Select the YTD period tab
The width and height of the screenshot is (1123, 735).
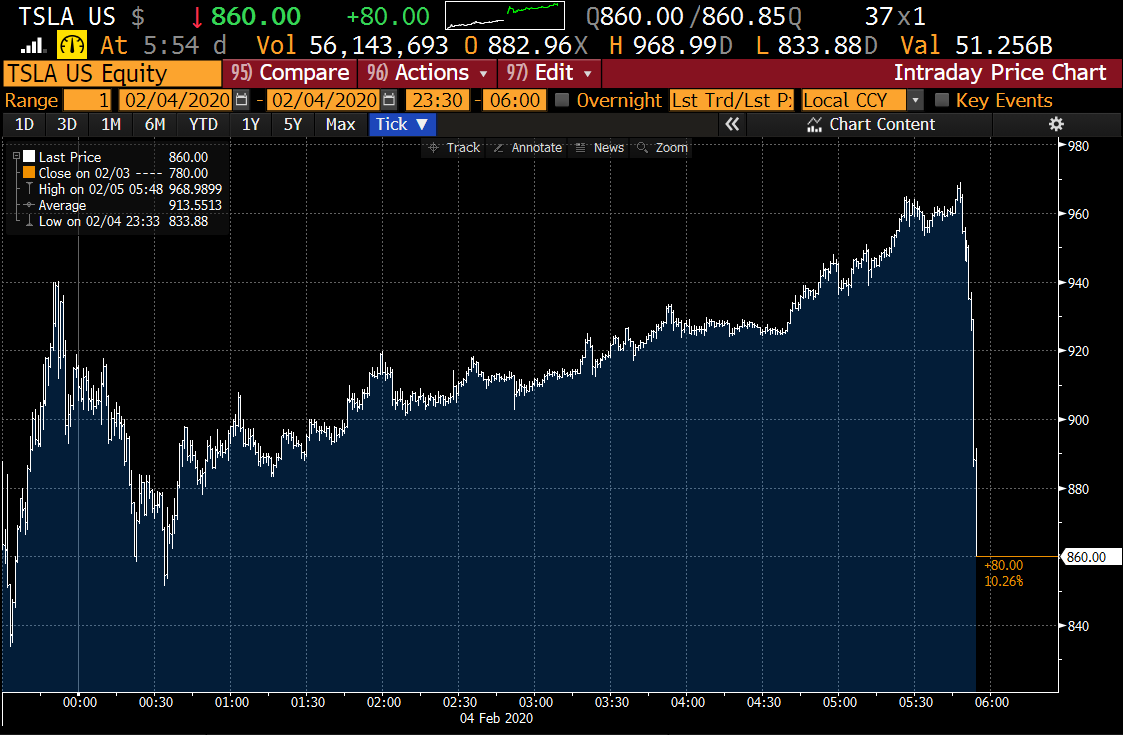pos(203,124)
